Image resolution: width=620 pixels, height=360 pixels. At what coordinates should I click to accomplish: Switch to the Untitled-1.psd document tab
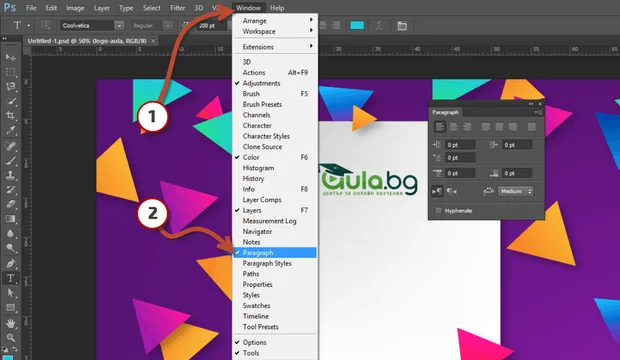87,41
